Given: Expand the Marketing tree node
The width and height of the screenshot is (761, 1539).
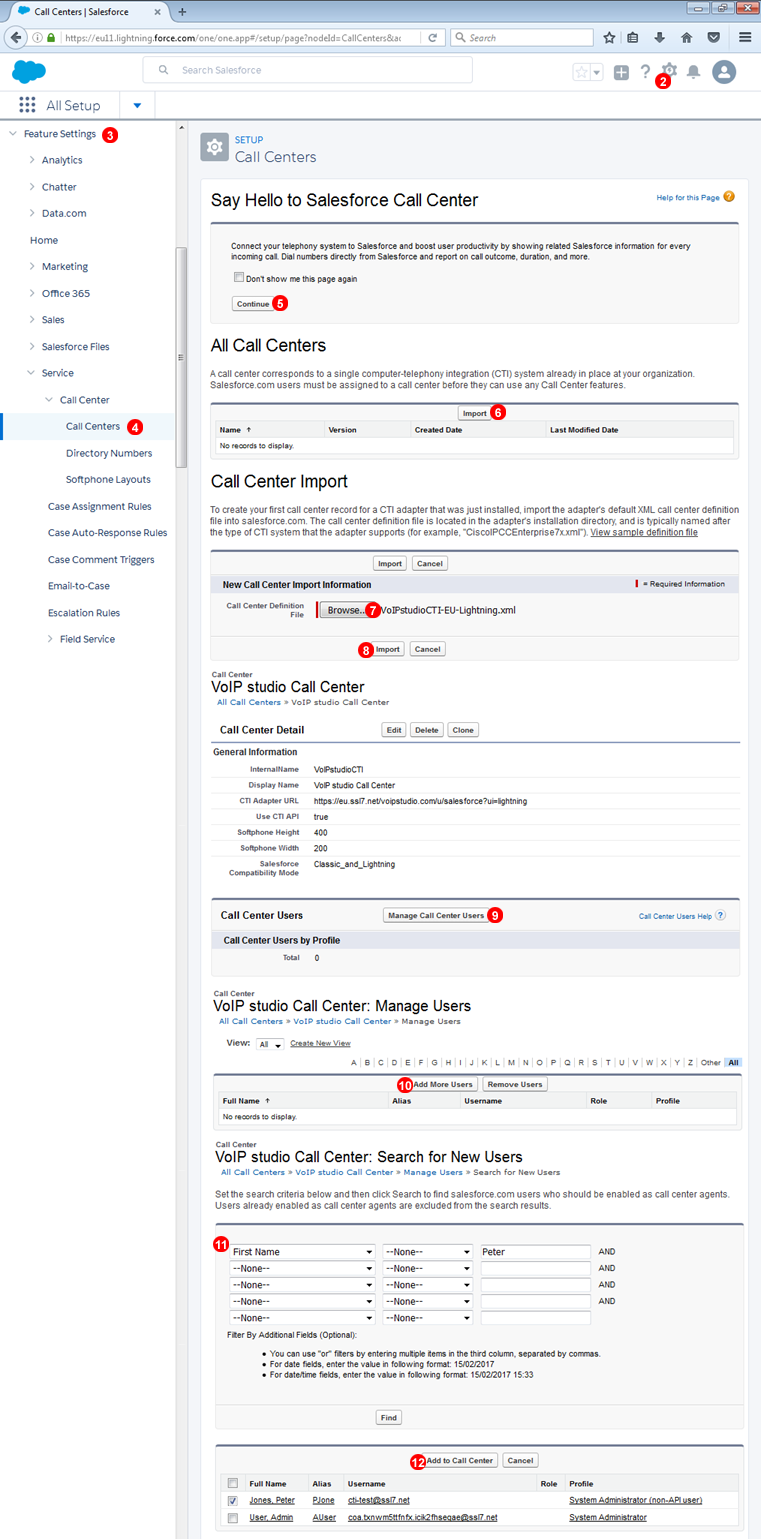Looking at the screenshot, I should point(31,266).
